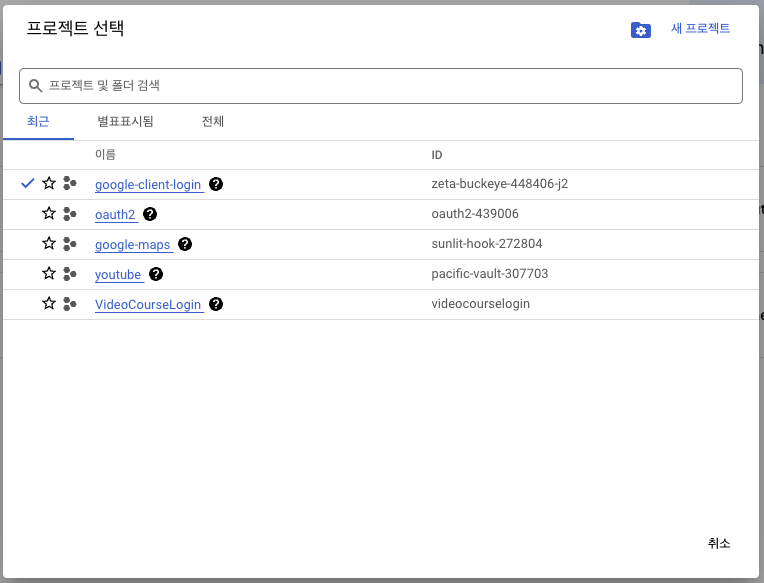Star the google-client-login project
Viewport: 764px width, 583px height.
point(48,184)
